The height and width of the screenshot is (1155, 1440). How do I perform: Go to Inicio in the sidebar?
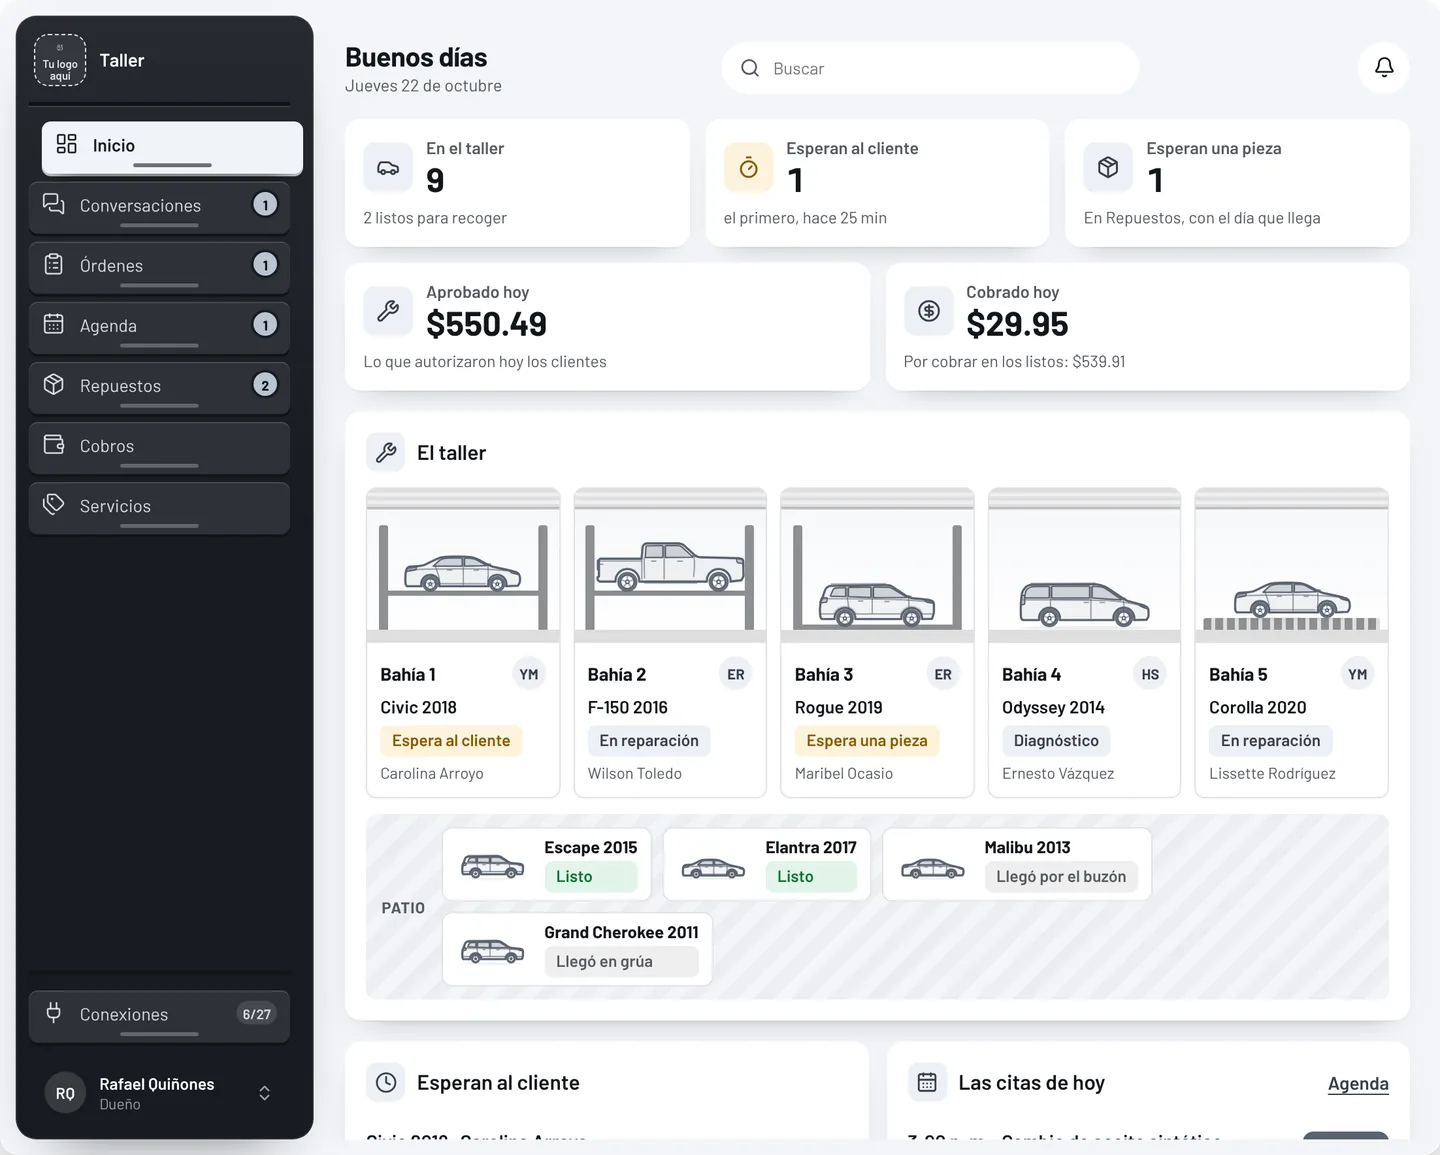point(172,147)
